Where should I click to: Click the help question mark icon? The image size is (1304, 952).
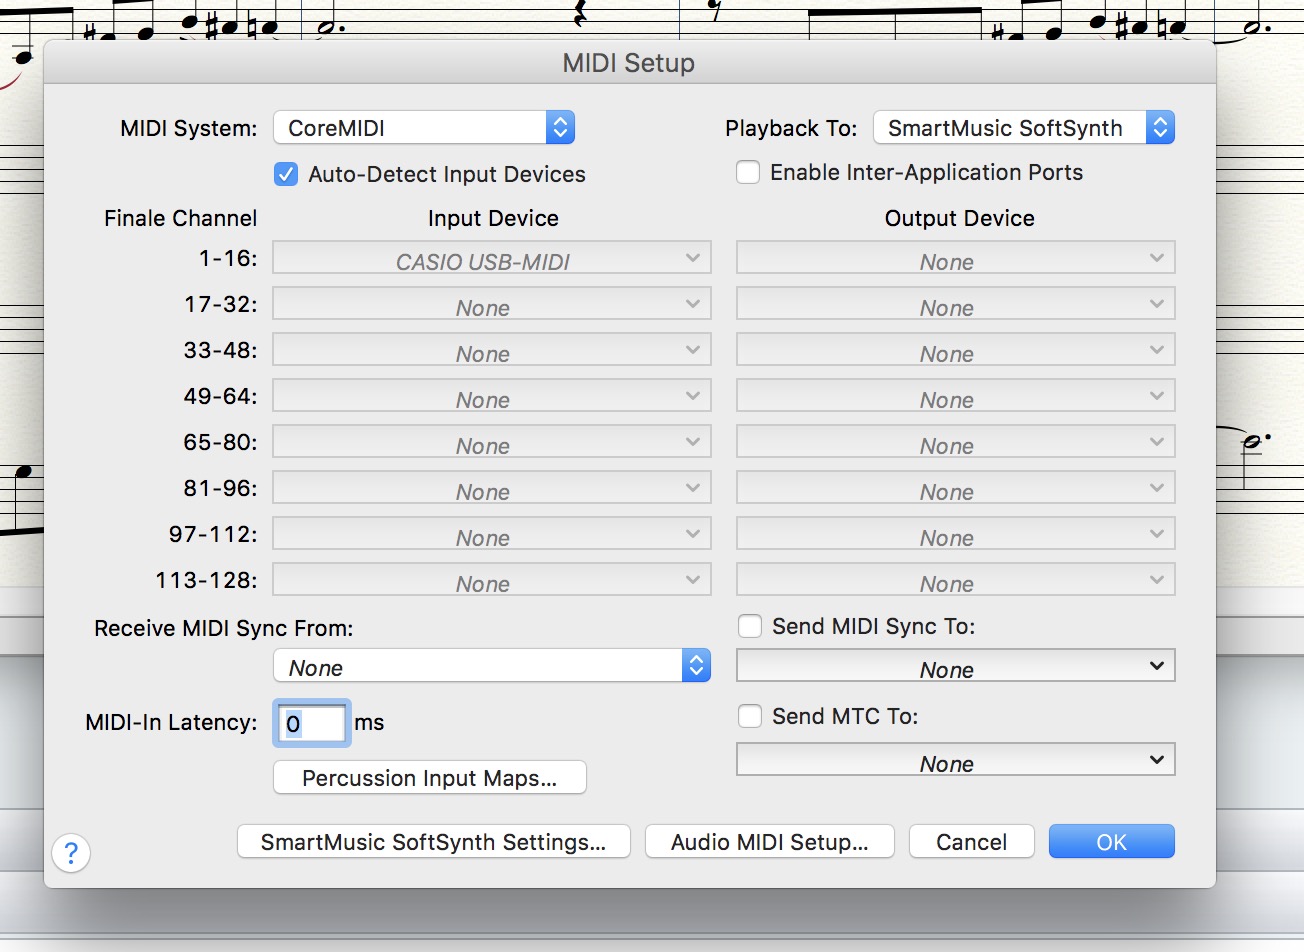[71, 853]
